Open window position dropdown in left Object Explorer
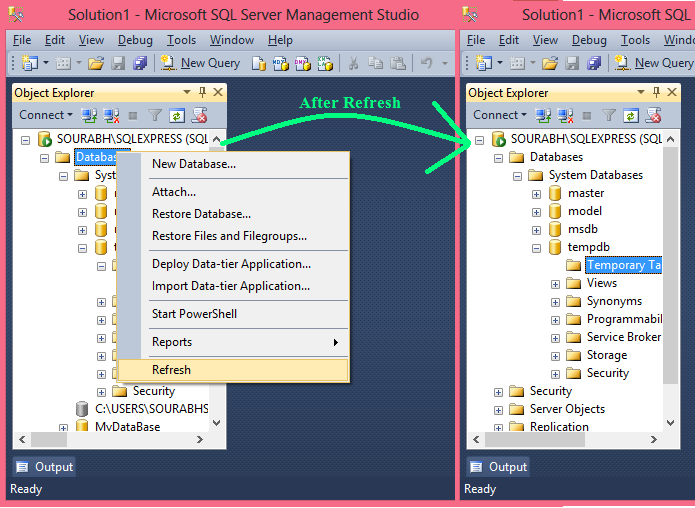This screenshot has width=695, height=508. 187,92
